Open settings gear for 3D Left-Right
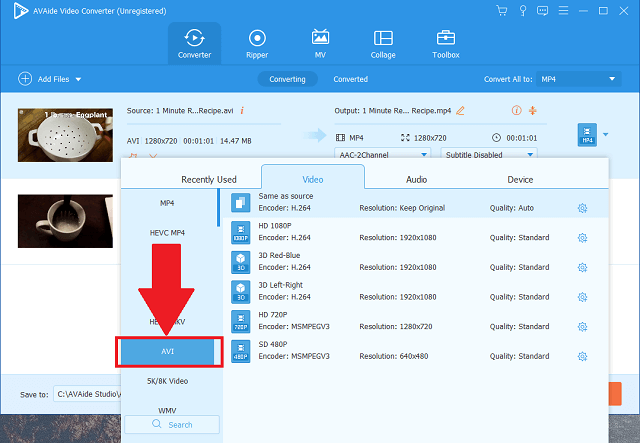 tap(582, 297)
